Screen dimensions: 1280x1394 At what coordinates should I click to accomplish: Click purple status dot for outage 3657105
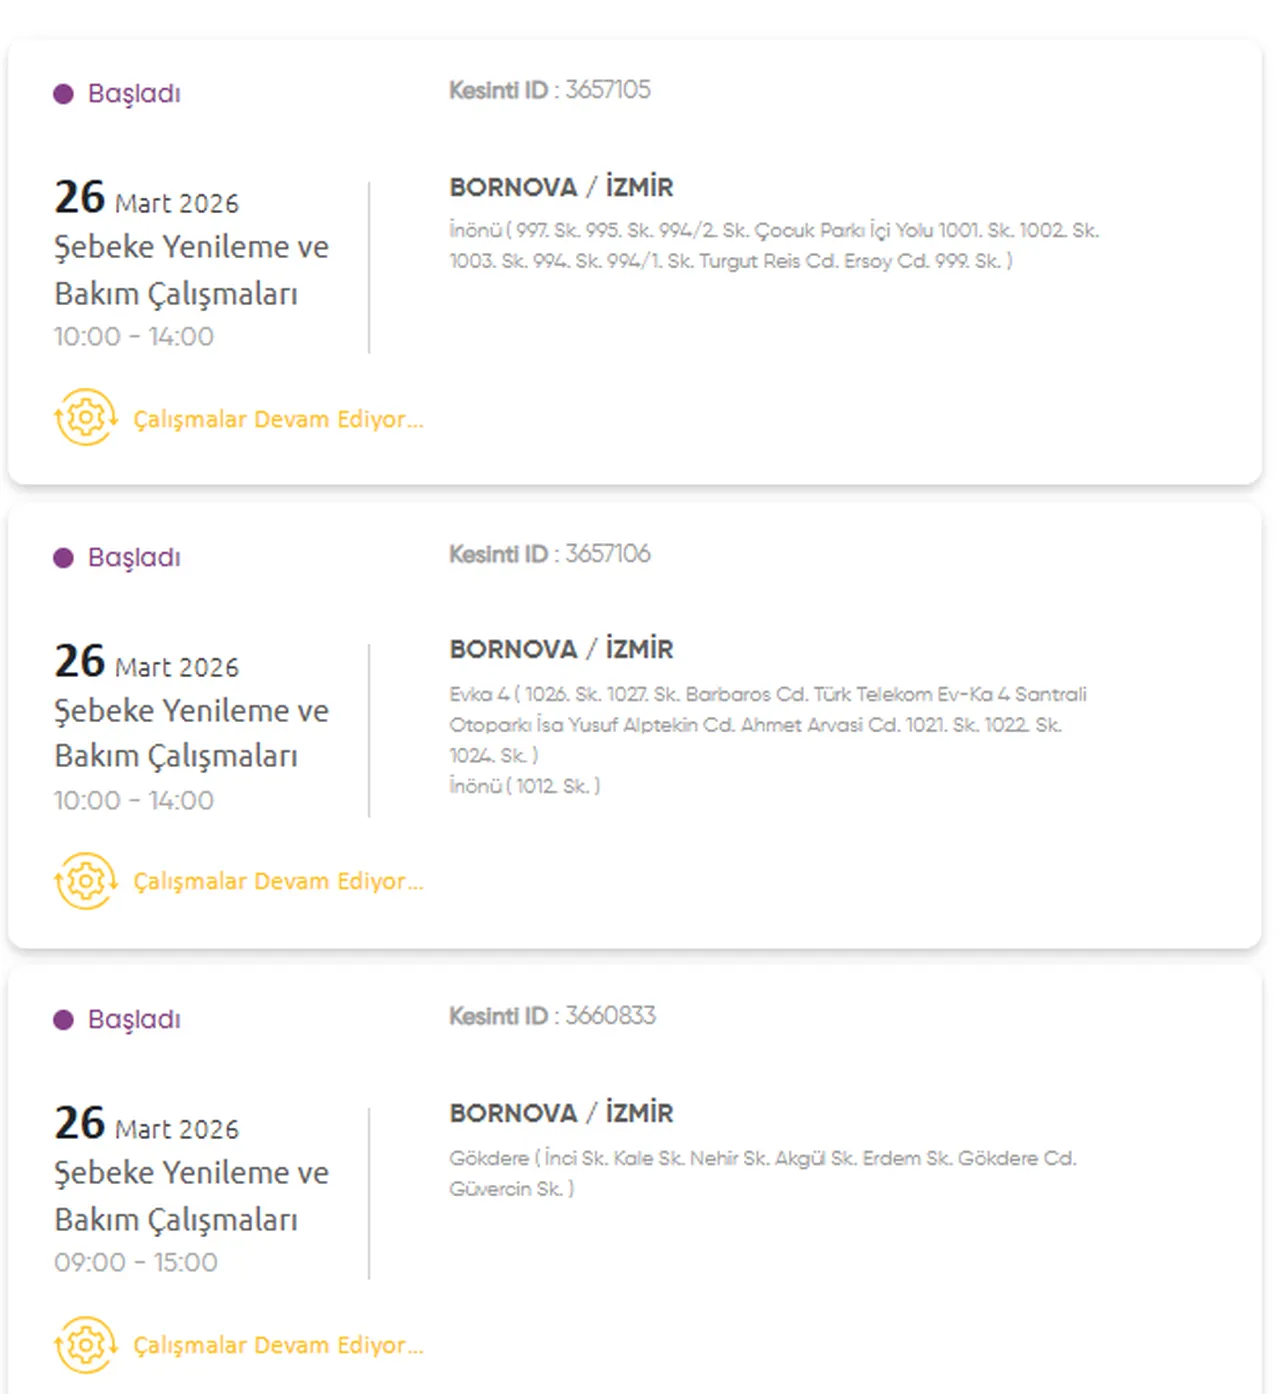tap(63, 94)
